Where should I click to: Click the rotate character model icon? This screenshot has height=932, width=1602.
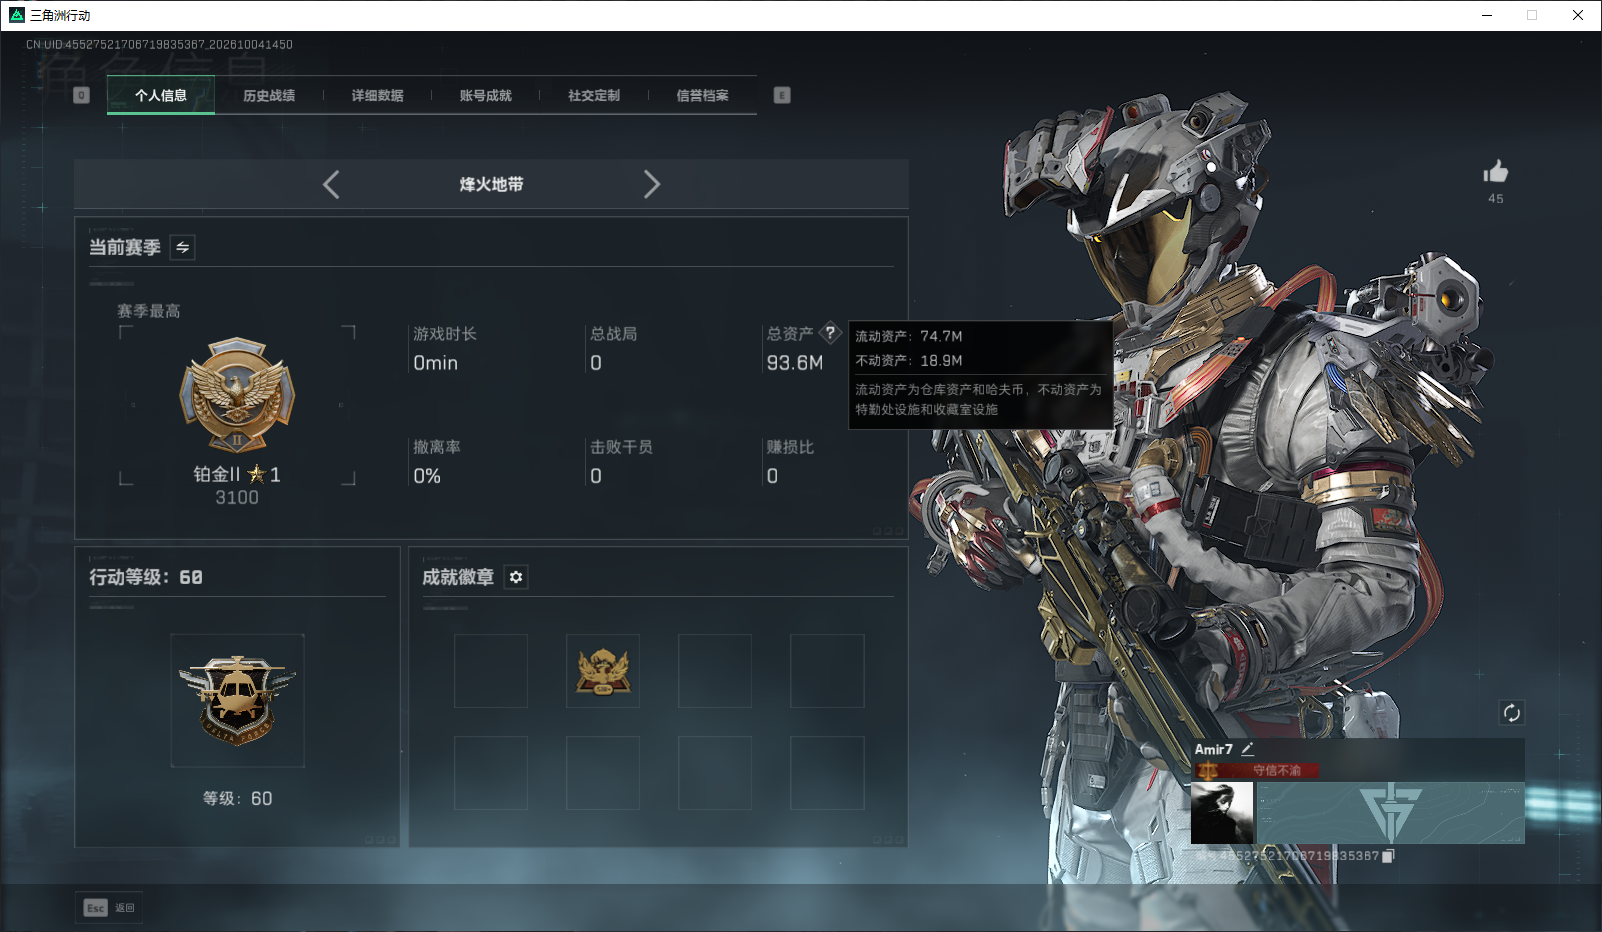tap(1511, 712)
